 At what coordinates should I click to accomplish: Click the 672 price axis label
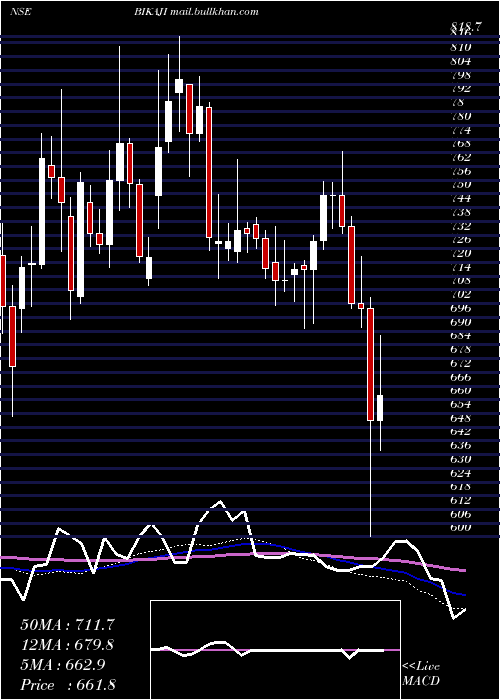[x=462, y=363]
